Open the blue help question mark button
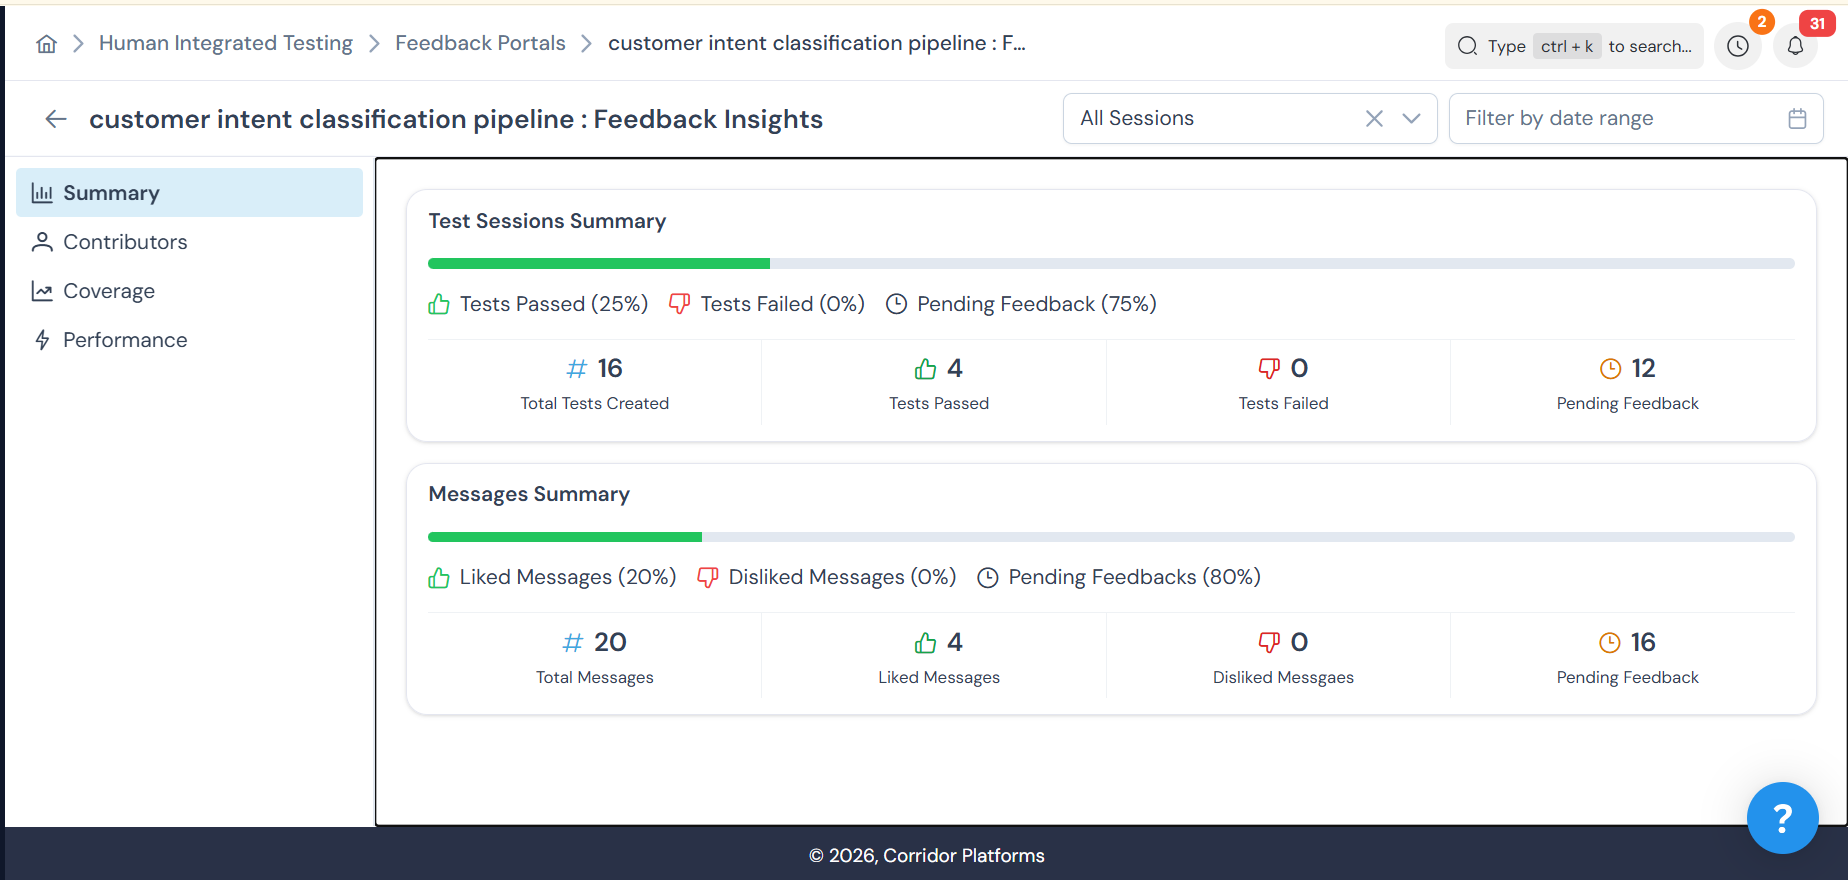Image resolution: width=1848 pixels, height=880 pixels. [1782, 817]
